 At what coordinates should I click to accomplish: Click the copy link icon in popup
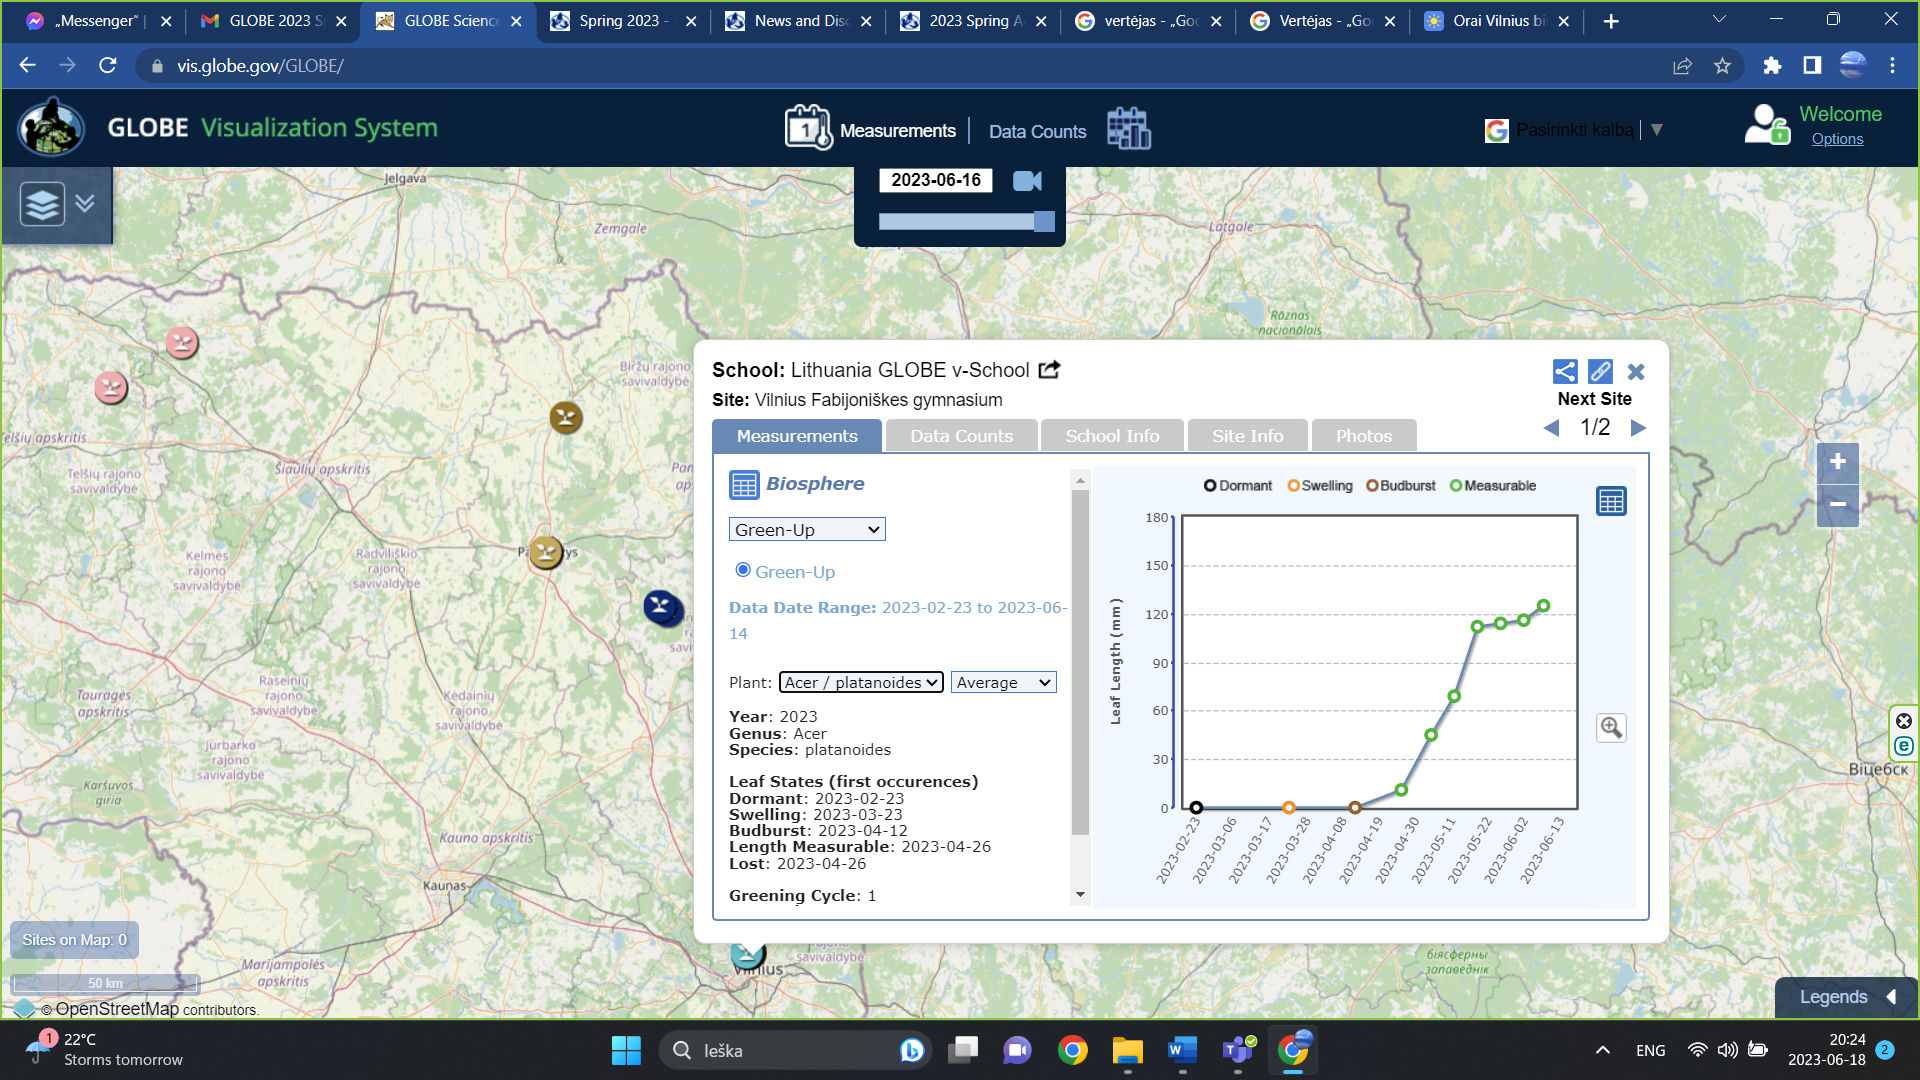tap(1600, 372)
